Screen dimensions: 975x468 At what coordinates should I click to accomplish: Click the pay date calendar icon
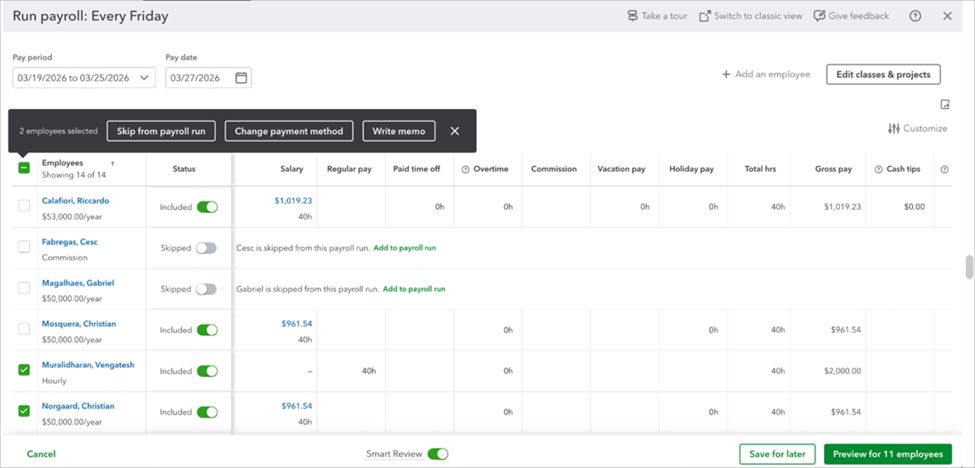241,78
